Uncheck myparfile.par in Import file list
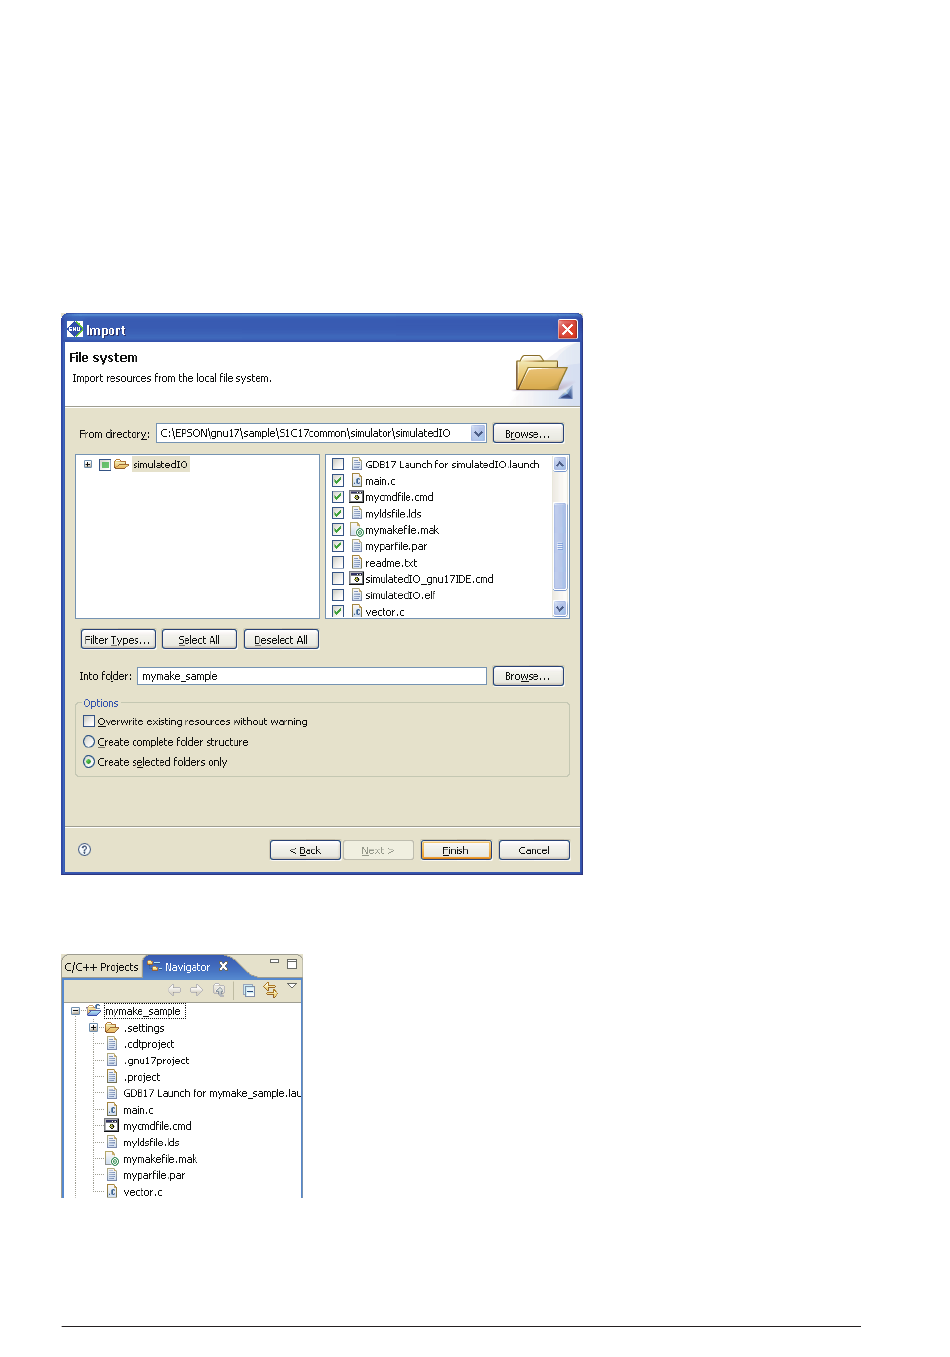This screenshot has height=1357, width=950. tap(338, 546)
